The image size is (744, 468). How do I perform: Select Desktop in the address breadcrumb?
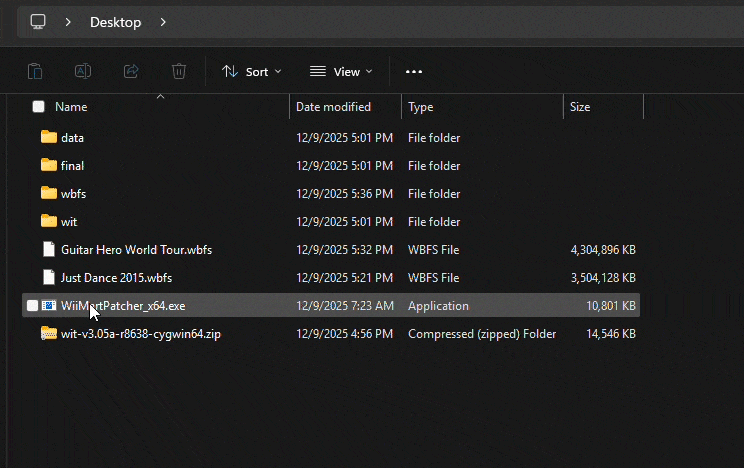coord(115,21)
